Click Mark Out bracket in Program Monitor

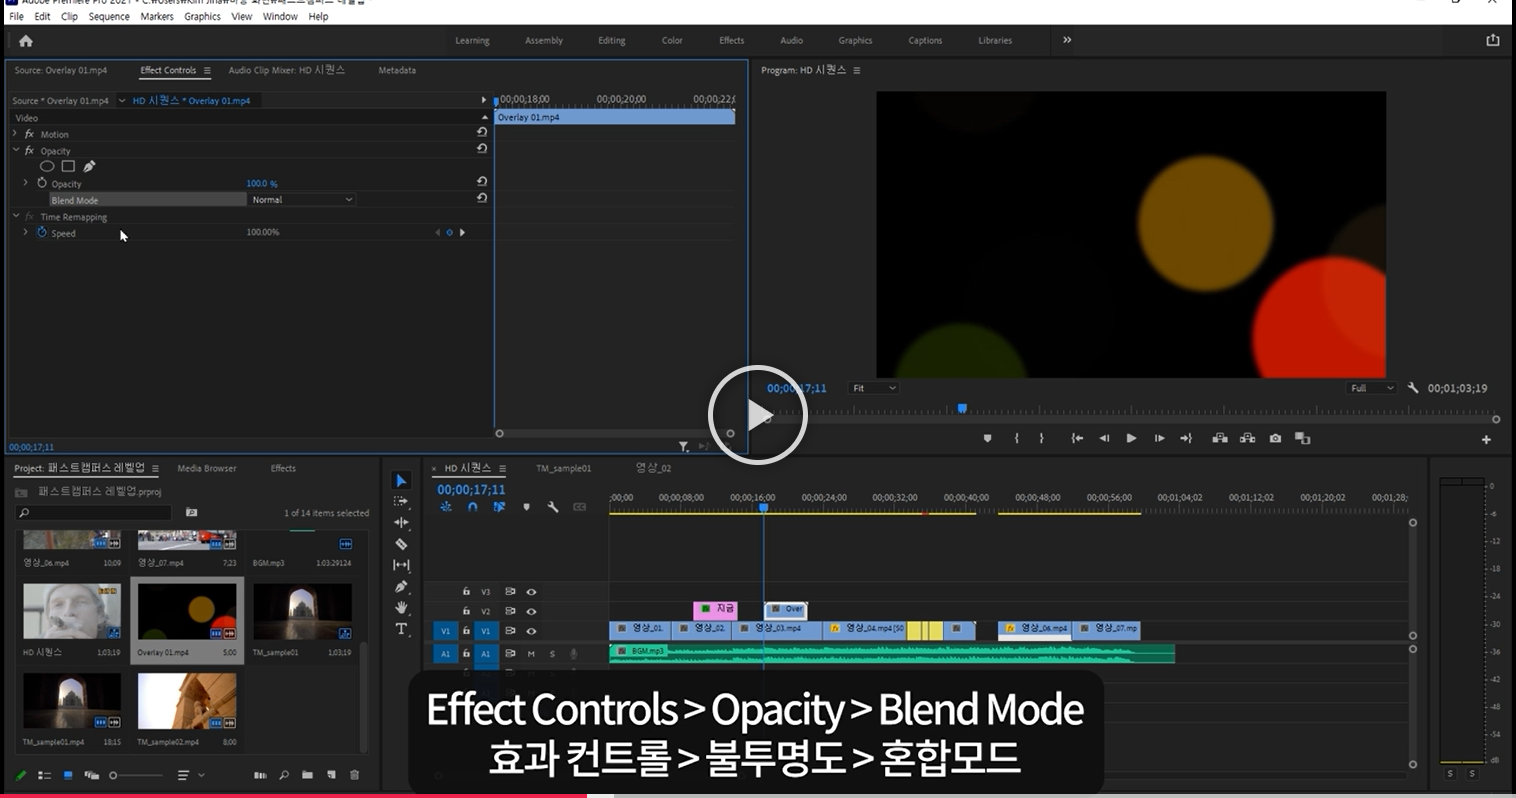(1041, 438)
